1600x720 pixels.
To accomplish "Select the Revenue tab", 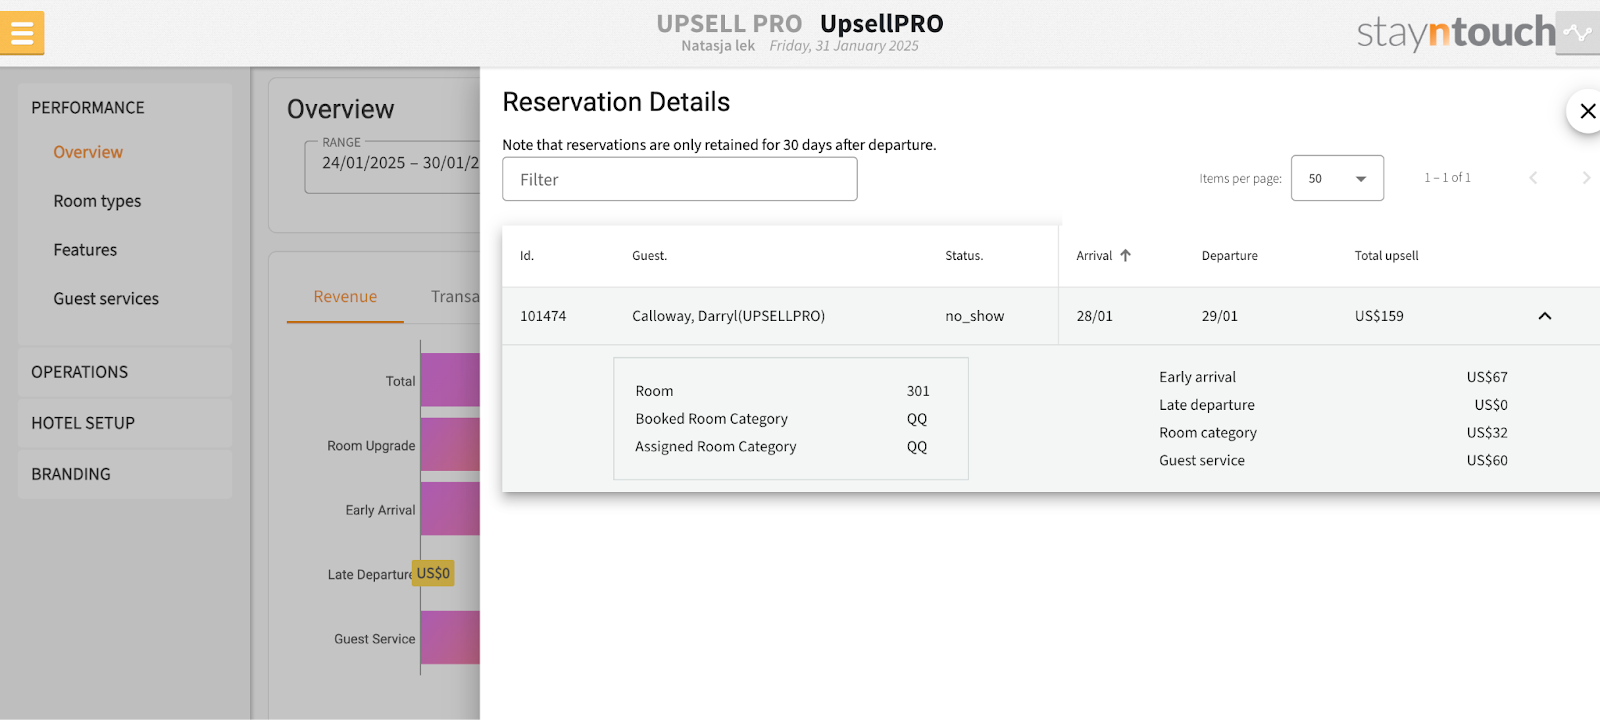I will (345, 297).
